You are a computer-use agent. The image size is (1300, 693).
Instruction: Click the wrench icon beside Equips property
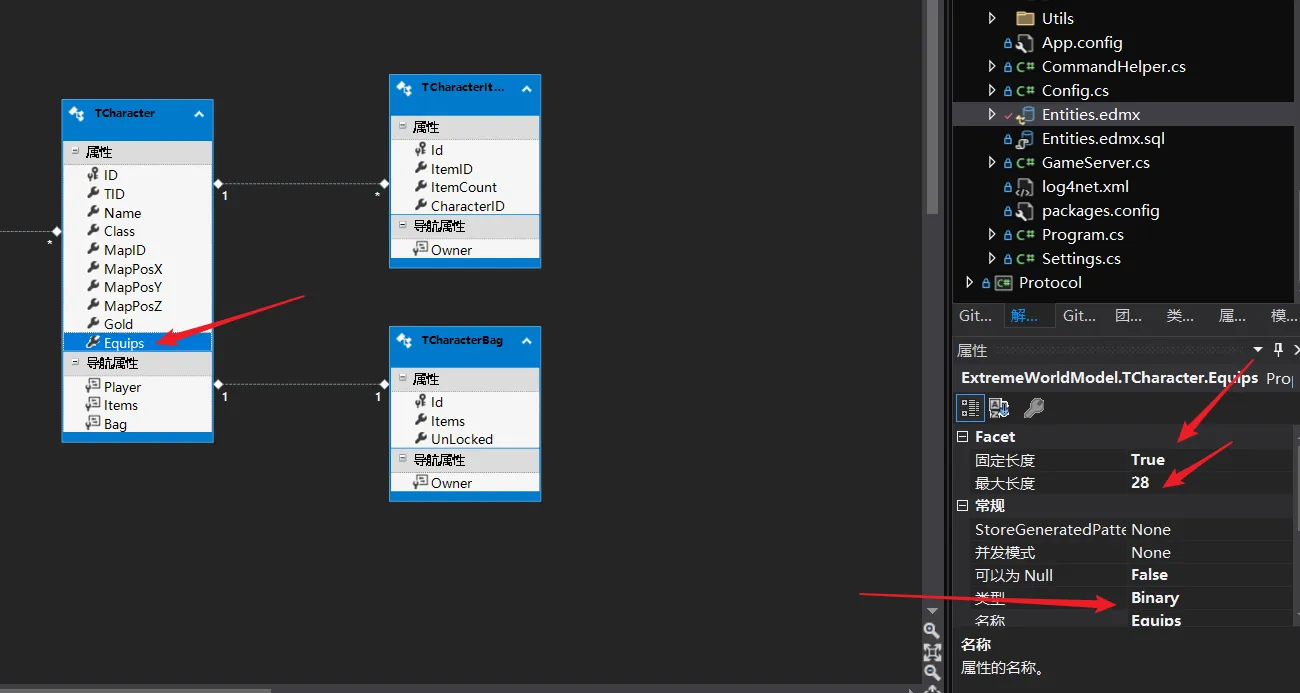pyautogui.click(x=93, y=342)
